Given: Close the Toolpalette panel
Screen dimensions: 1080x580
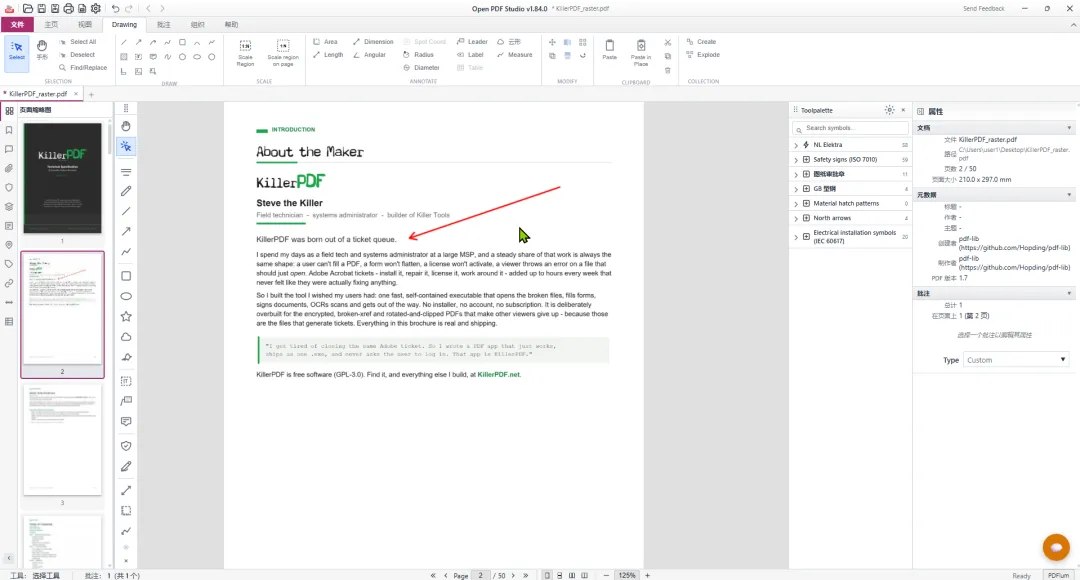Looking at the screenshot, I should point(903,110).
